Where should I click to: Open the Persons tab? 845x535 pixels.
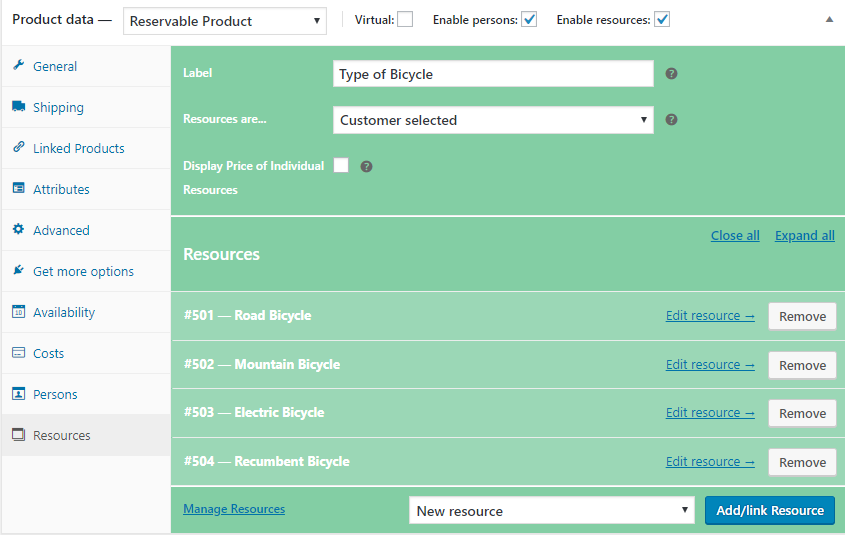(x=55, y=394)
